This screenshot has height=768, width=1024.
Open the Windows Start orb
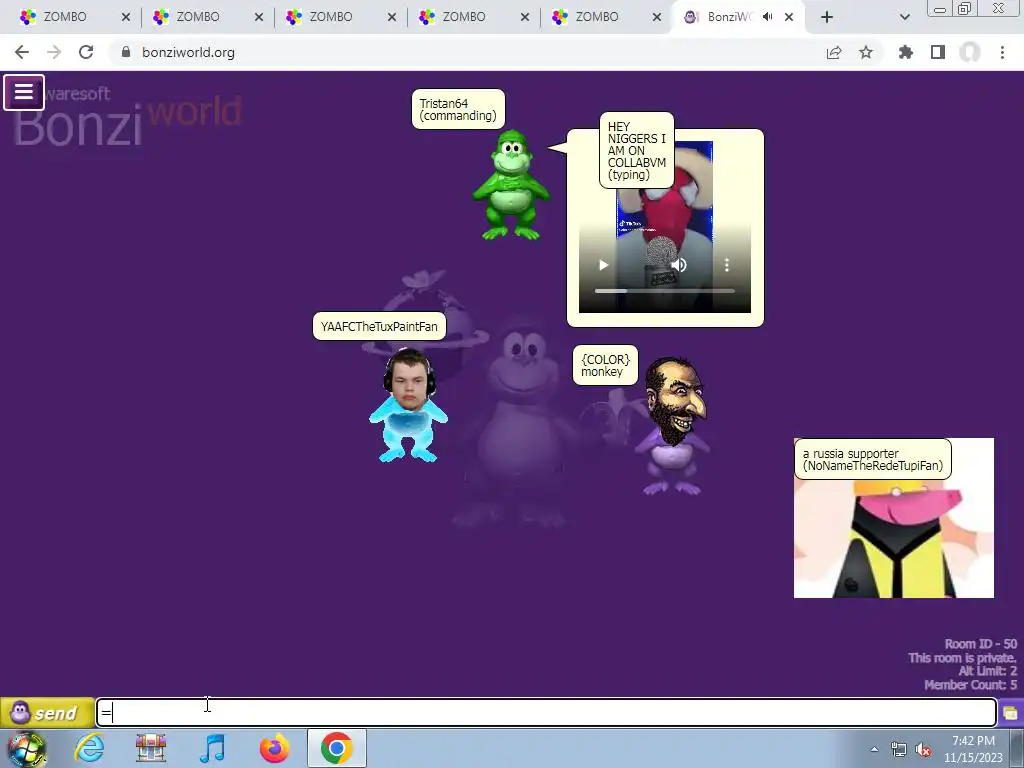(27, 748)
